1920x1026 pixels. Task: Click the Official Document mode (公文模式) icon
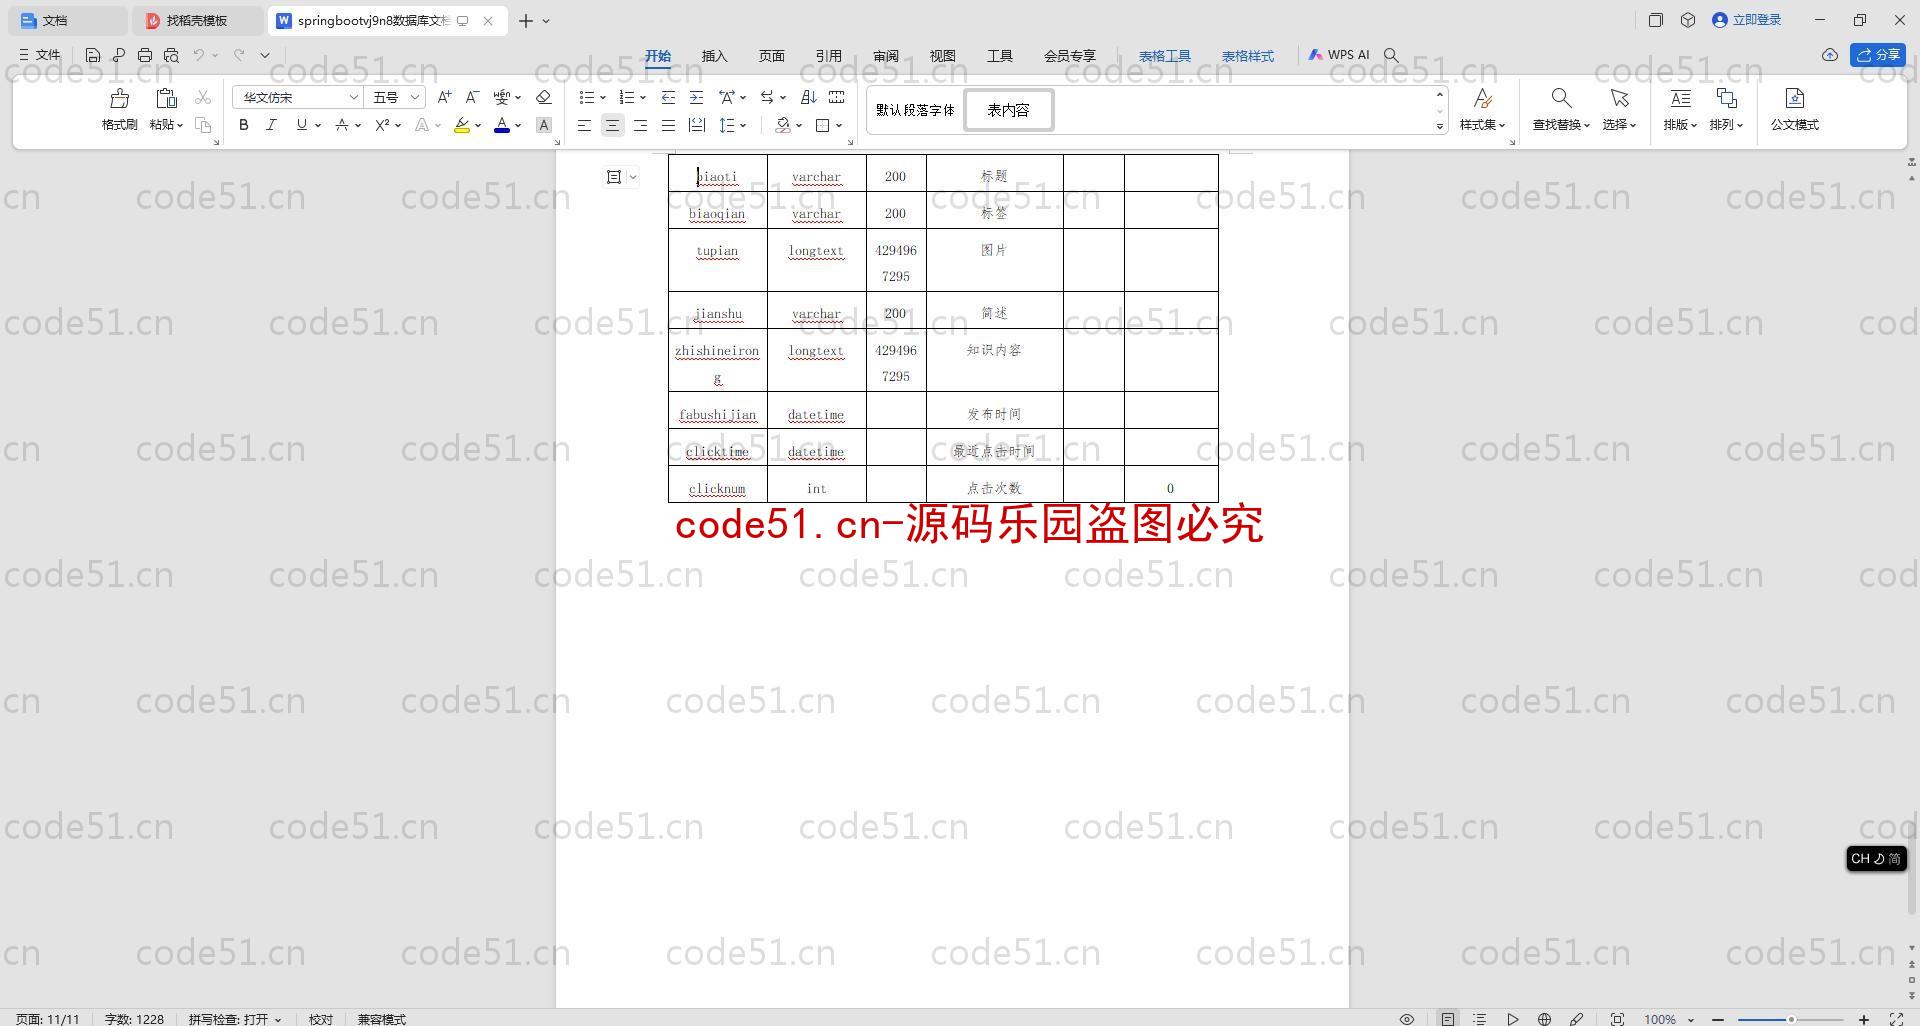coord(1794,98)
